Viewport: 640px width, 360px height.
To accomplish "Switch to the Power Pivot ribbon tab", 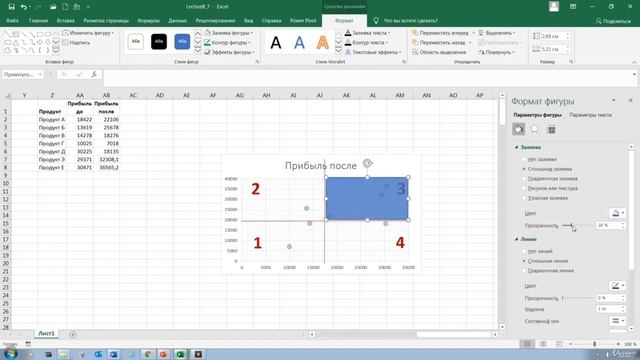I will 303,20.
